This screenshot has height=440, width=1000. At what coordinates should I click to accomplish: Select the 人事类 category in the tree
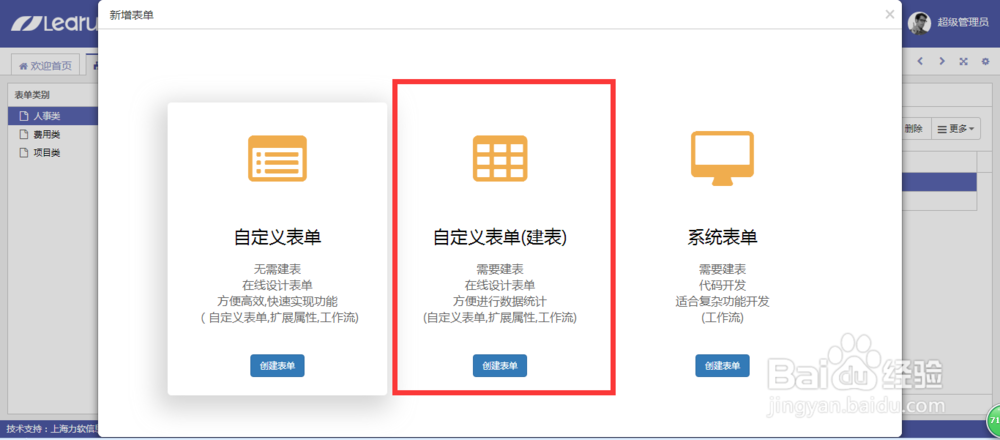coord(53,116)
